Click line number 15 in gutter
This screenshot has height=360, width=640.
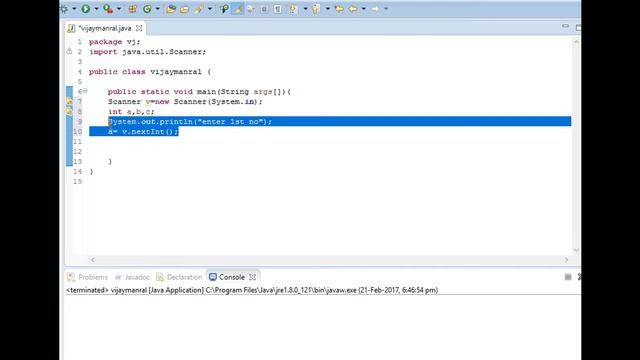point(78,182)
